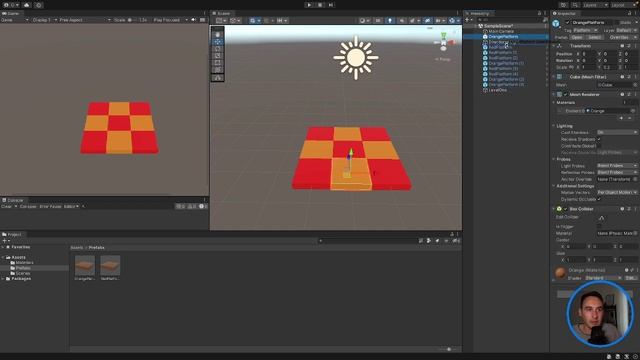Start Play mode with the Play button

click(309, 5)
